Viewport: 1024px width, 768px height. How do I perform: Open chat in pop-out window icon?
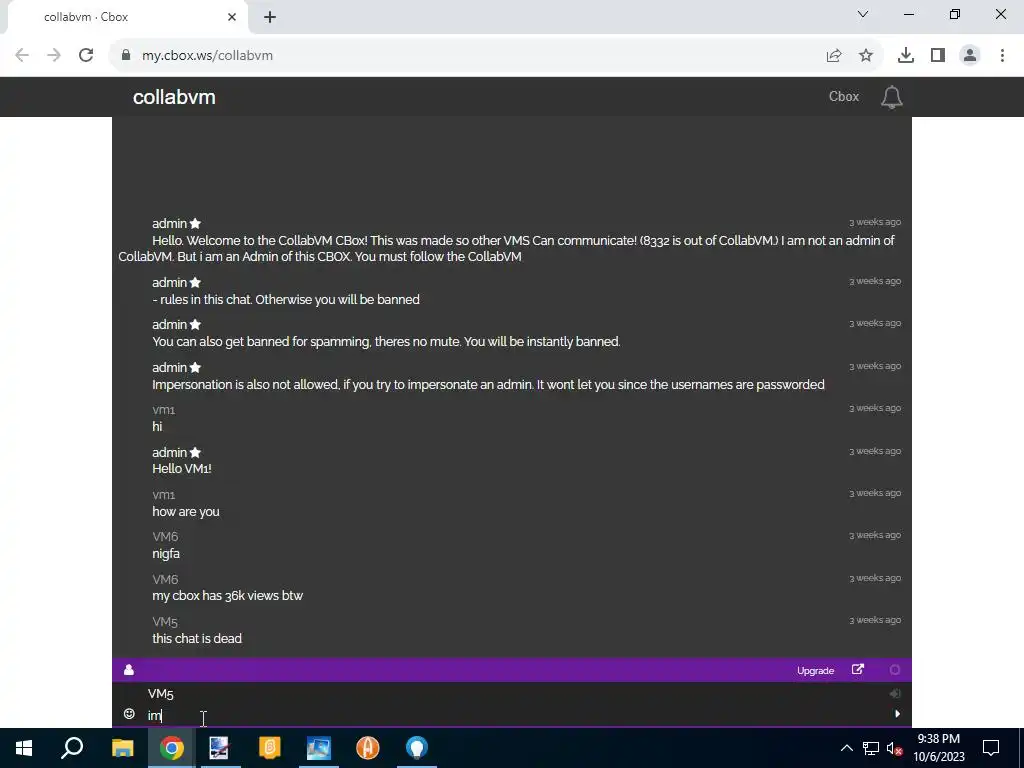[857, 669]
